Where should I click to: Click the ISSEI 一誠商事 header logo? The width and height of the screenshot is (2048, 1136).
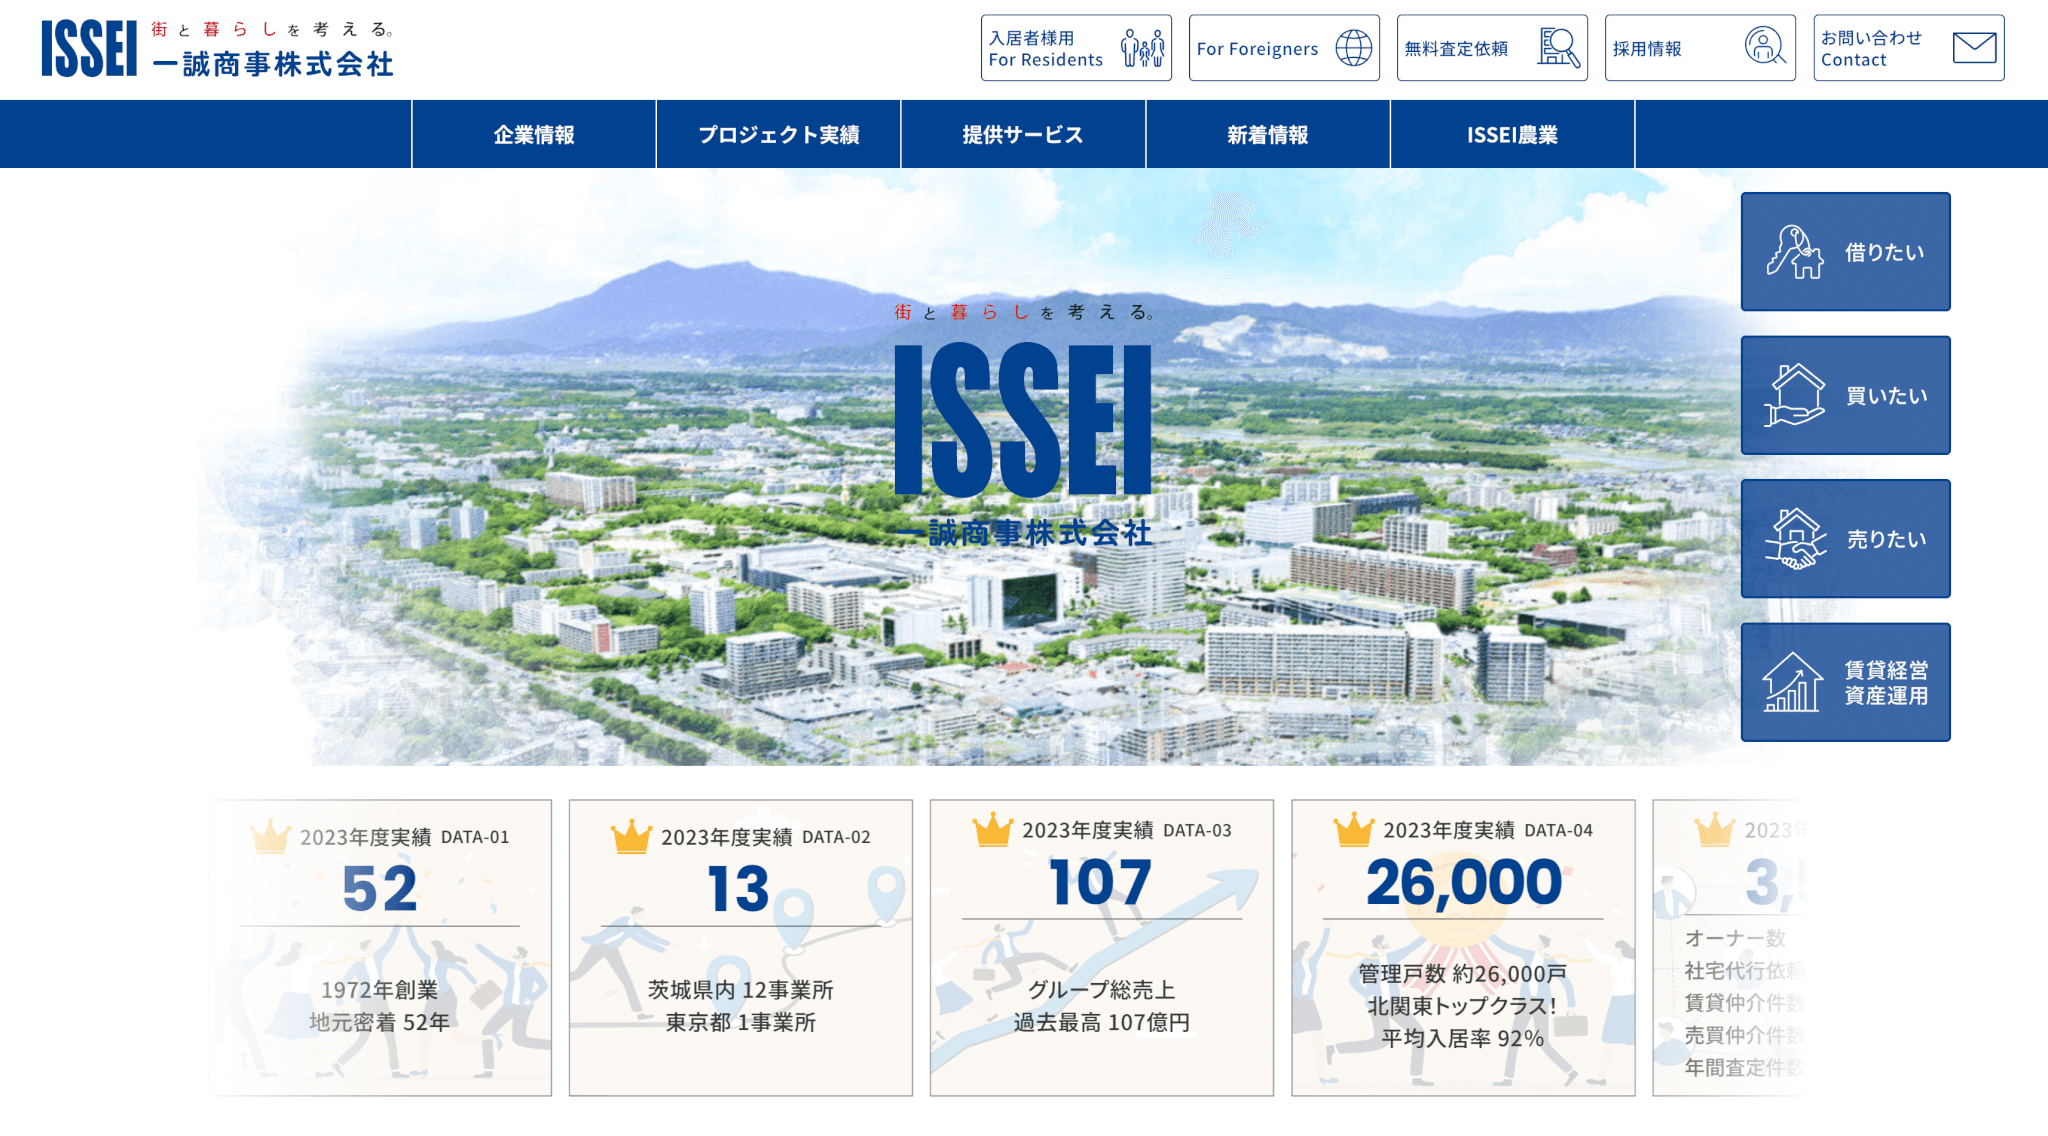point(217,49)
